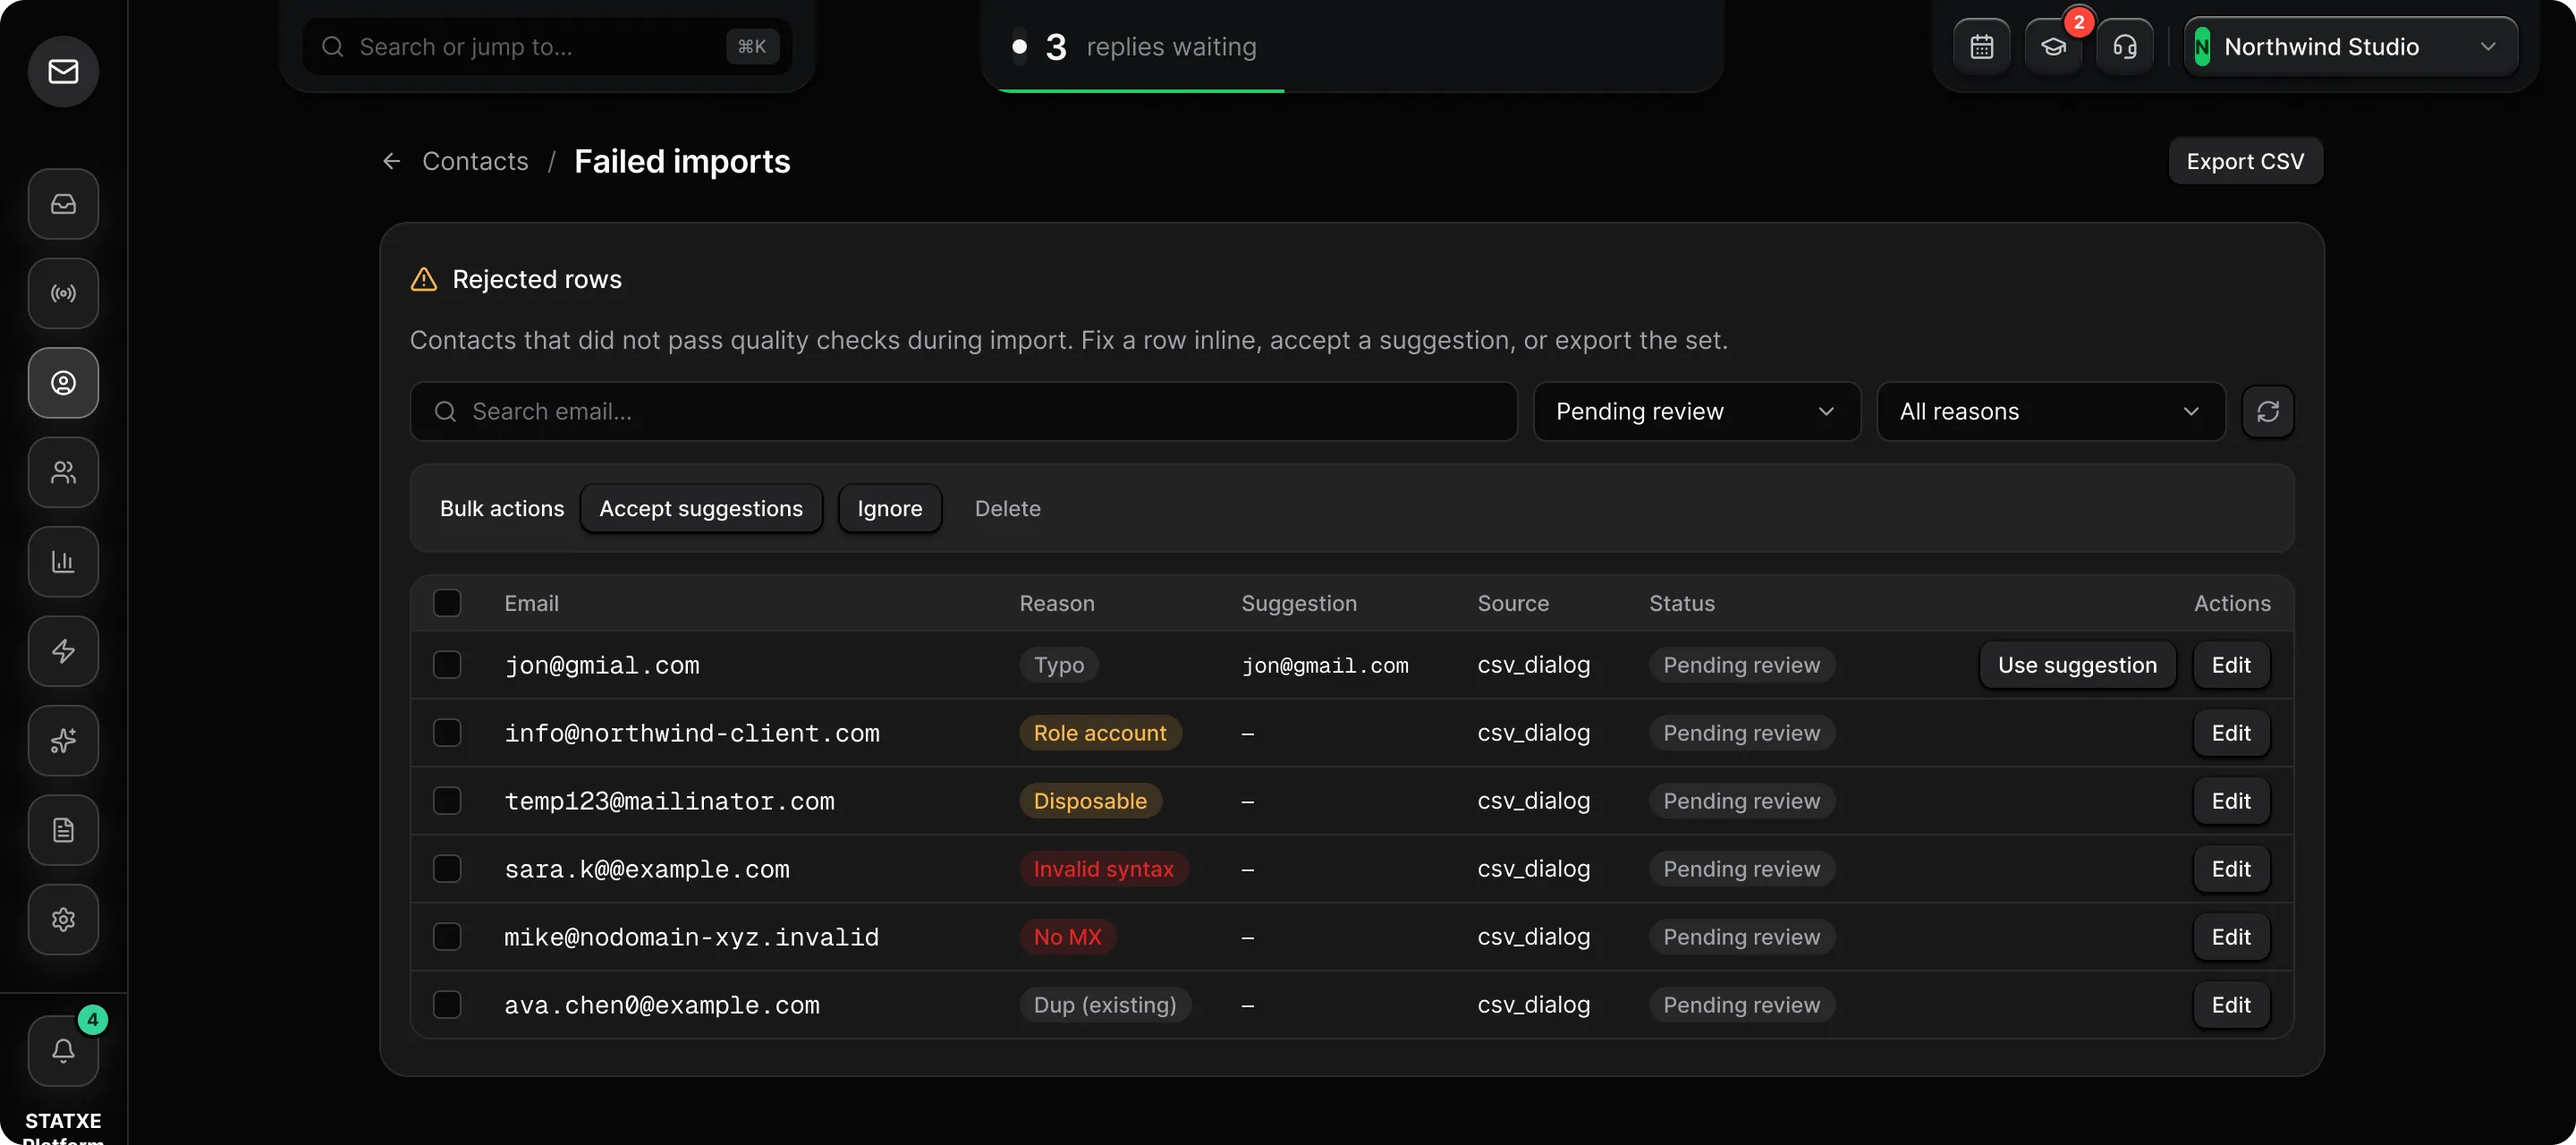
Task: Select the contacts person-circle sidebar icon
Action: click(63, 383)
